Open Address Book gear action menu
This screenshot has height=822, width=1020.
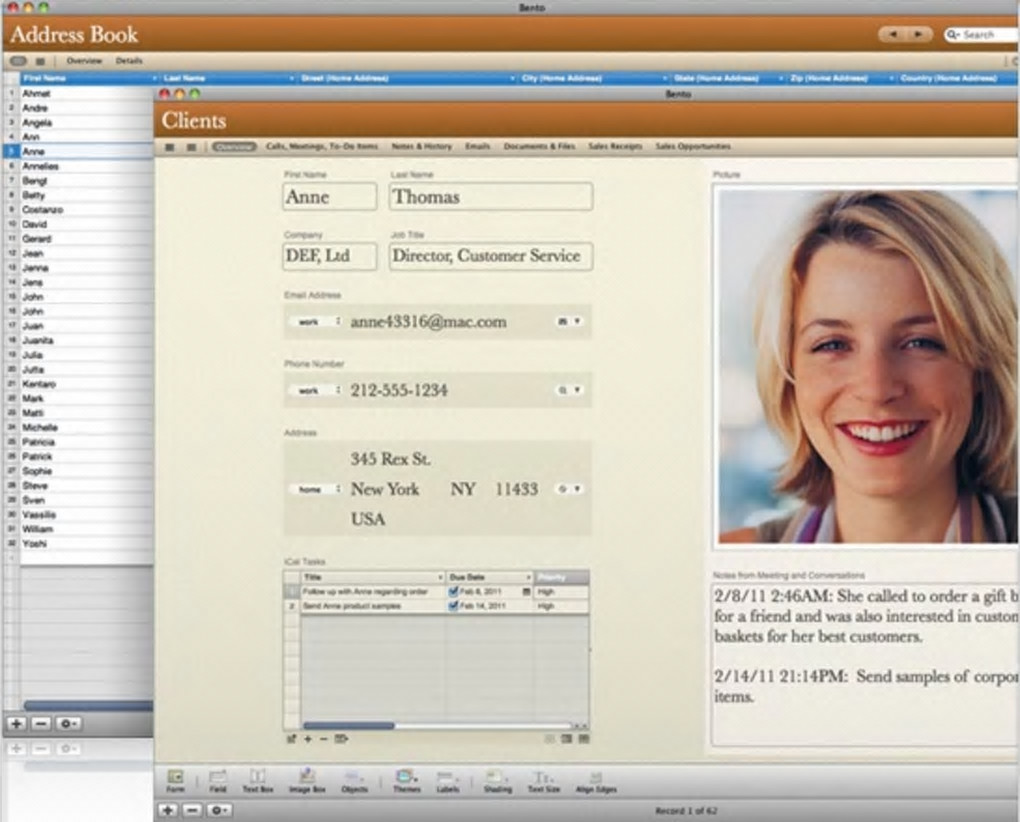click(x=68, y=723)
